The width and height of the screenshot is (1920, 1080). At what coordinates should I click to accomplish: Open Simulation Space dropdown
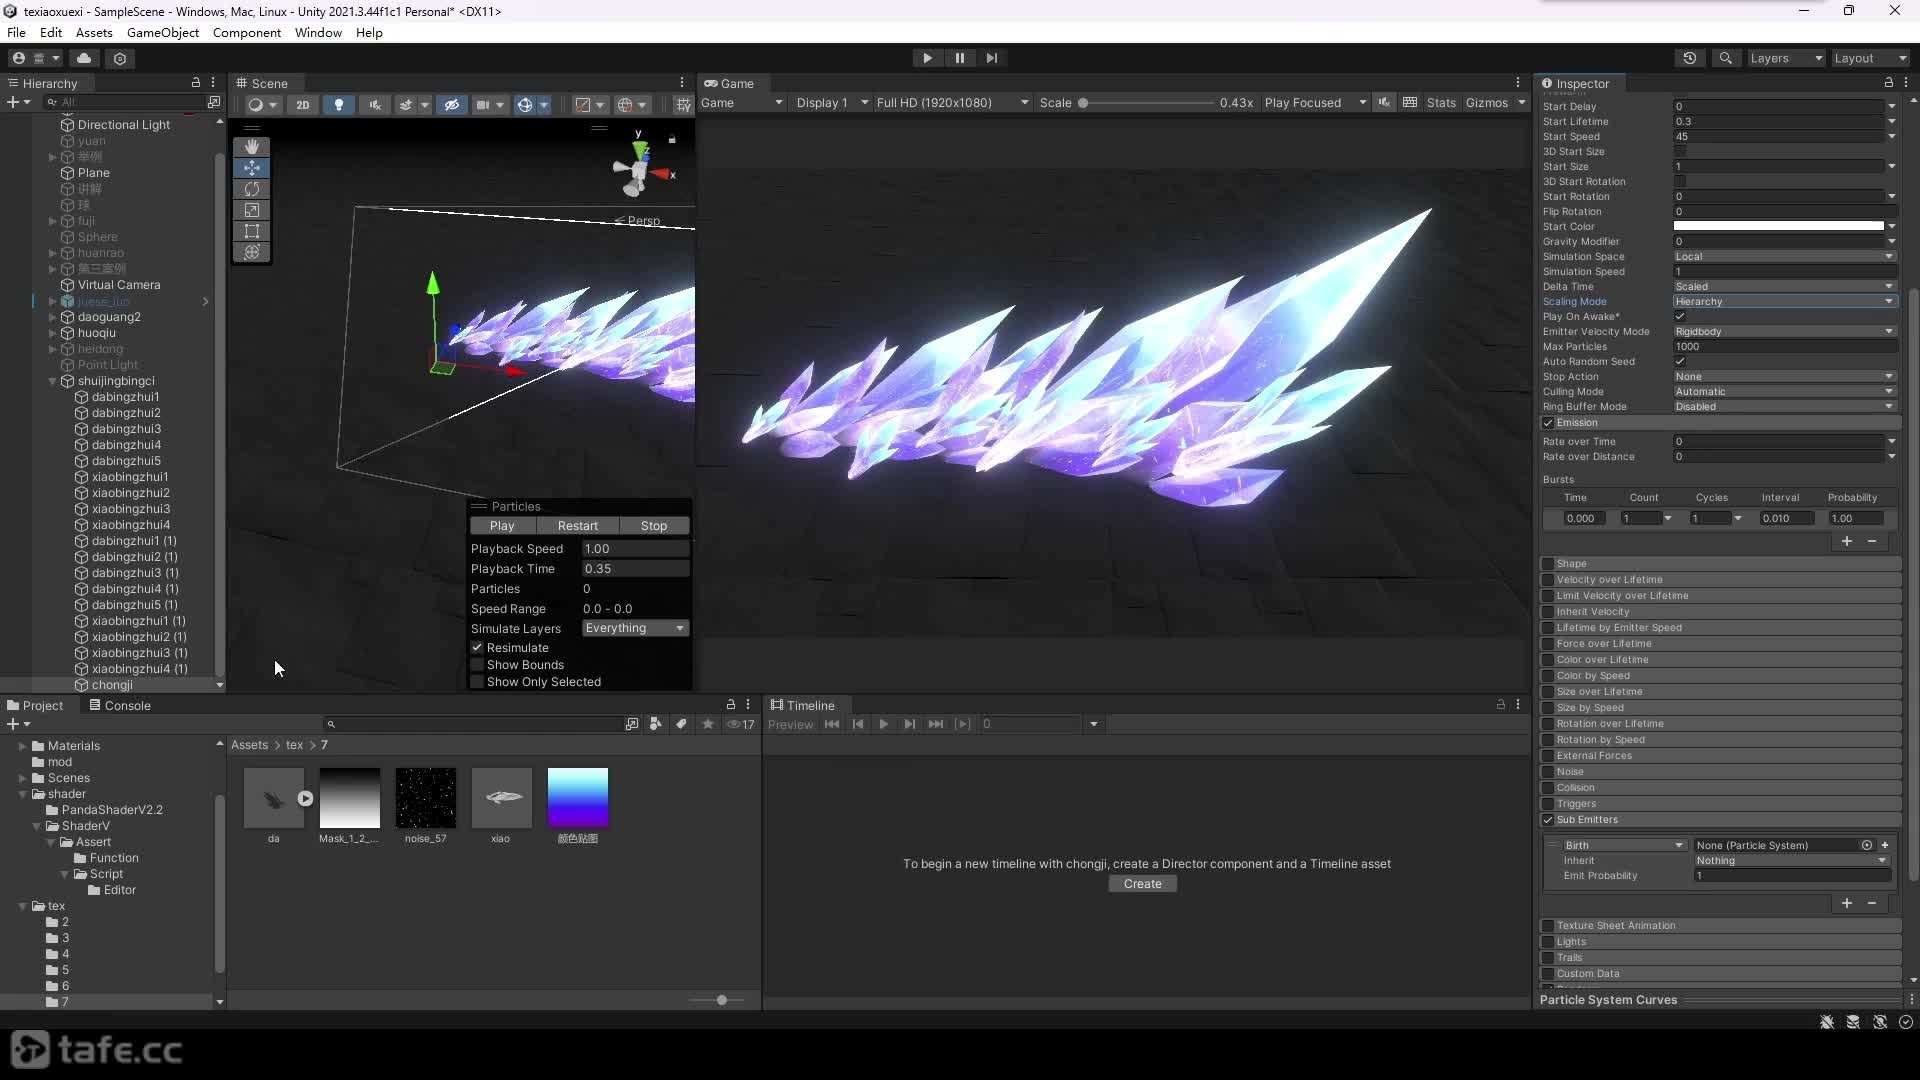pyautogui.click(x=1784, y=257)
